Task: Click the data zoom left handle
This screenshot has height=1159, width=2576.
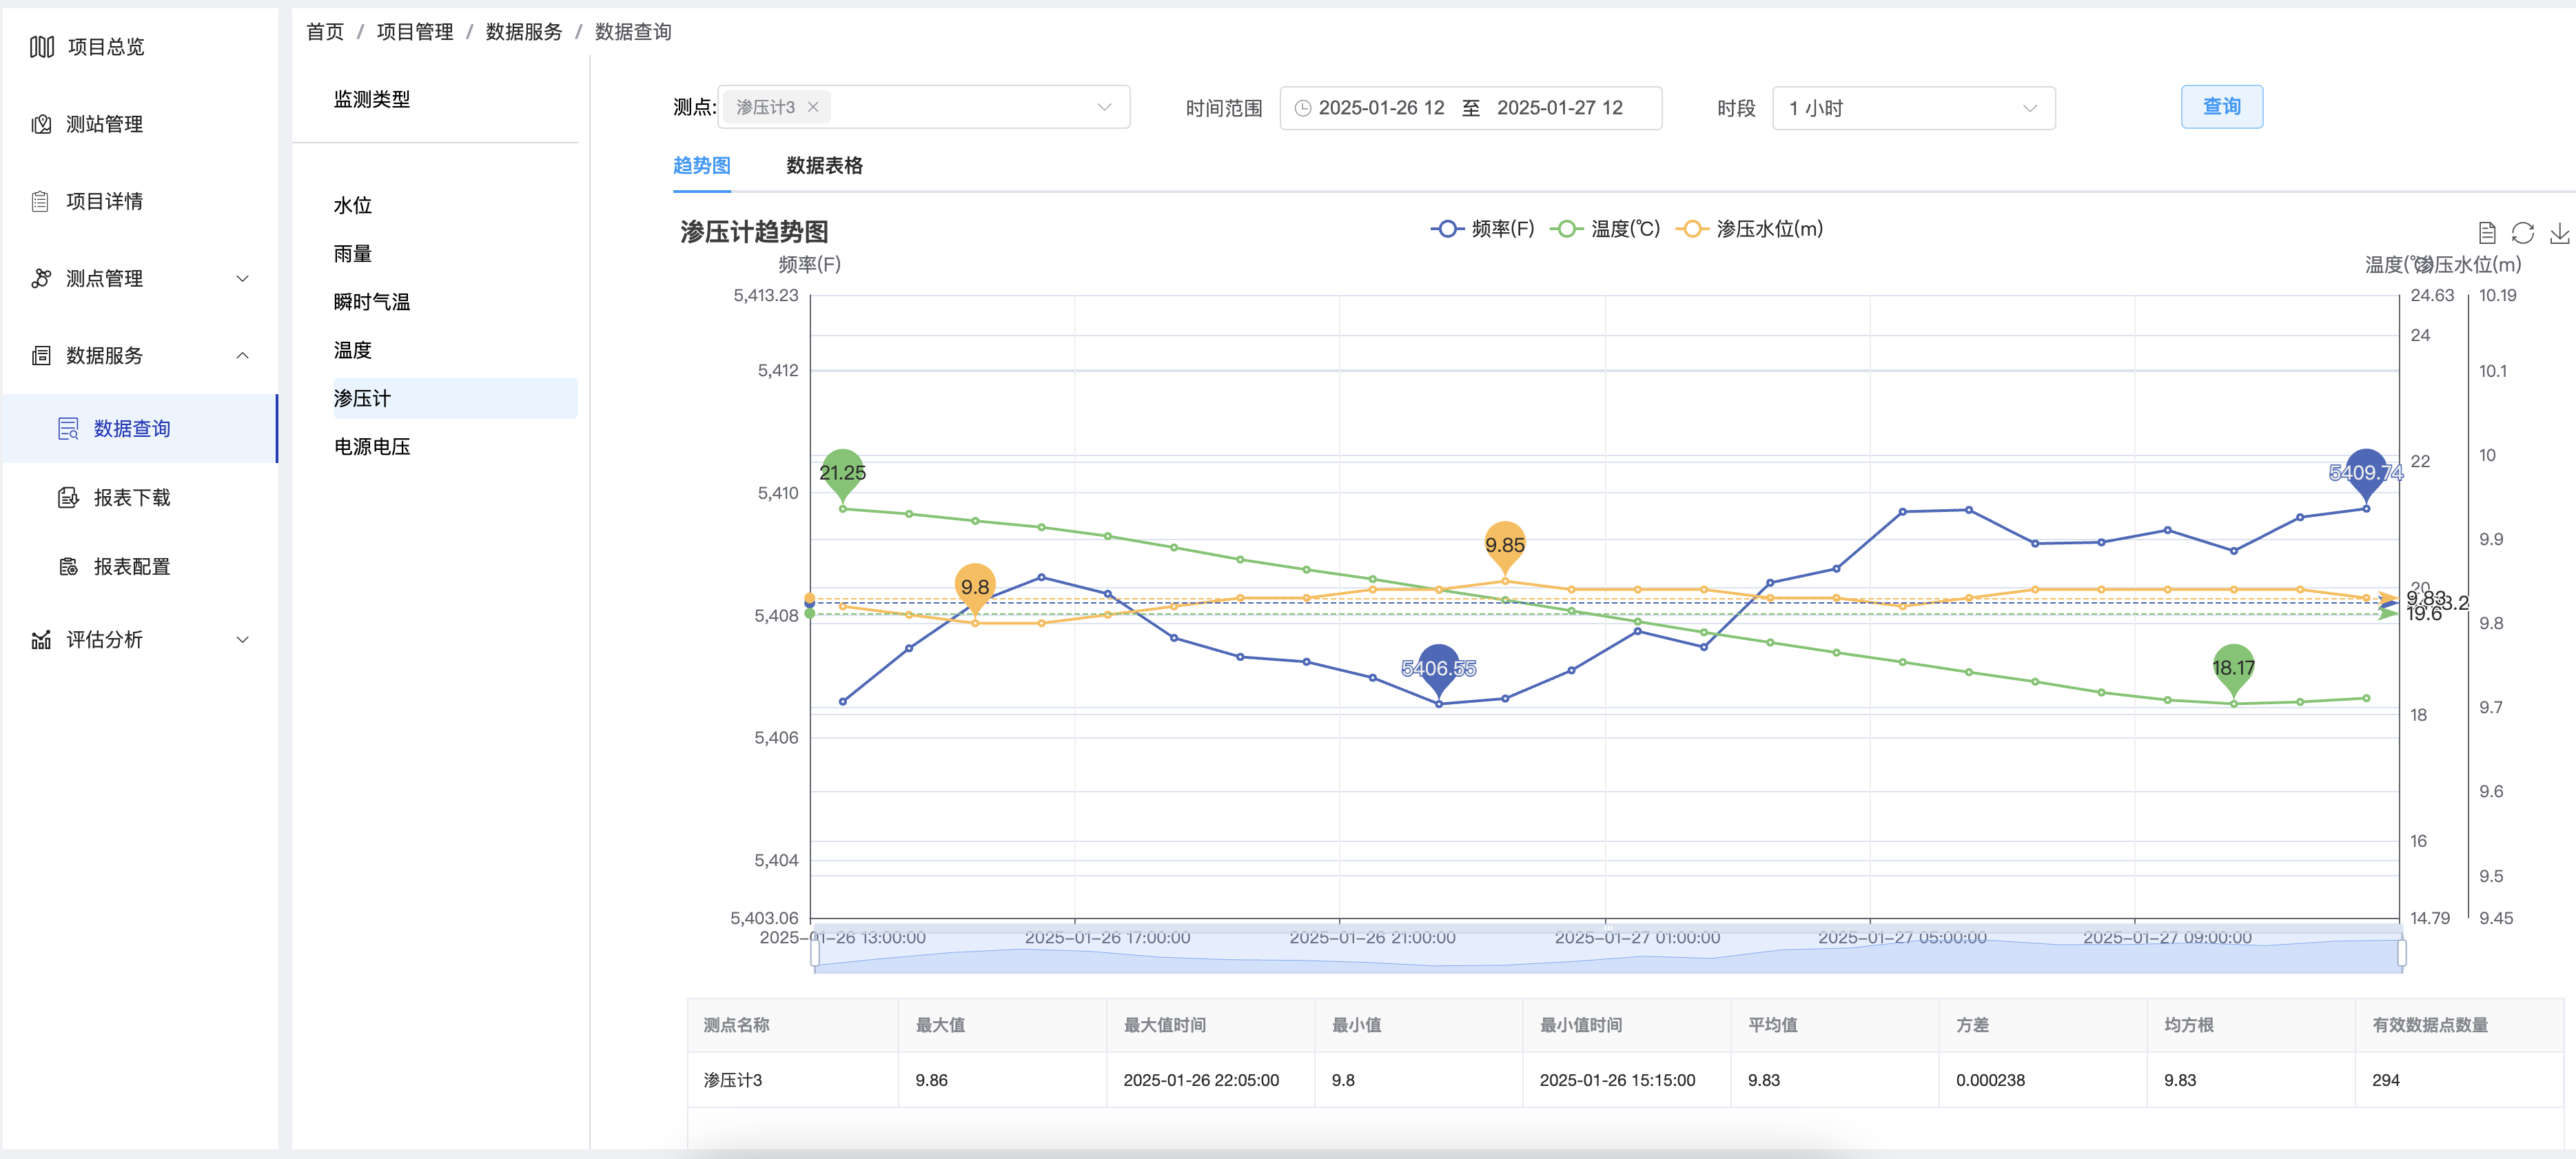Action: [816, 953]
